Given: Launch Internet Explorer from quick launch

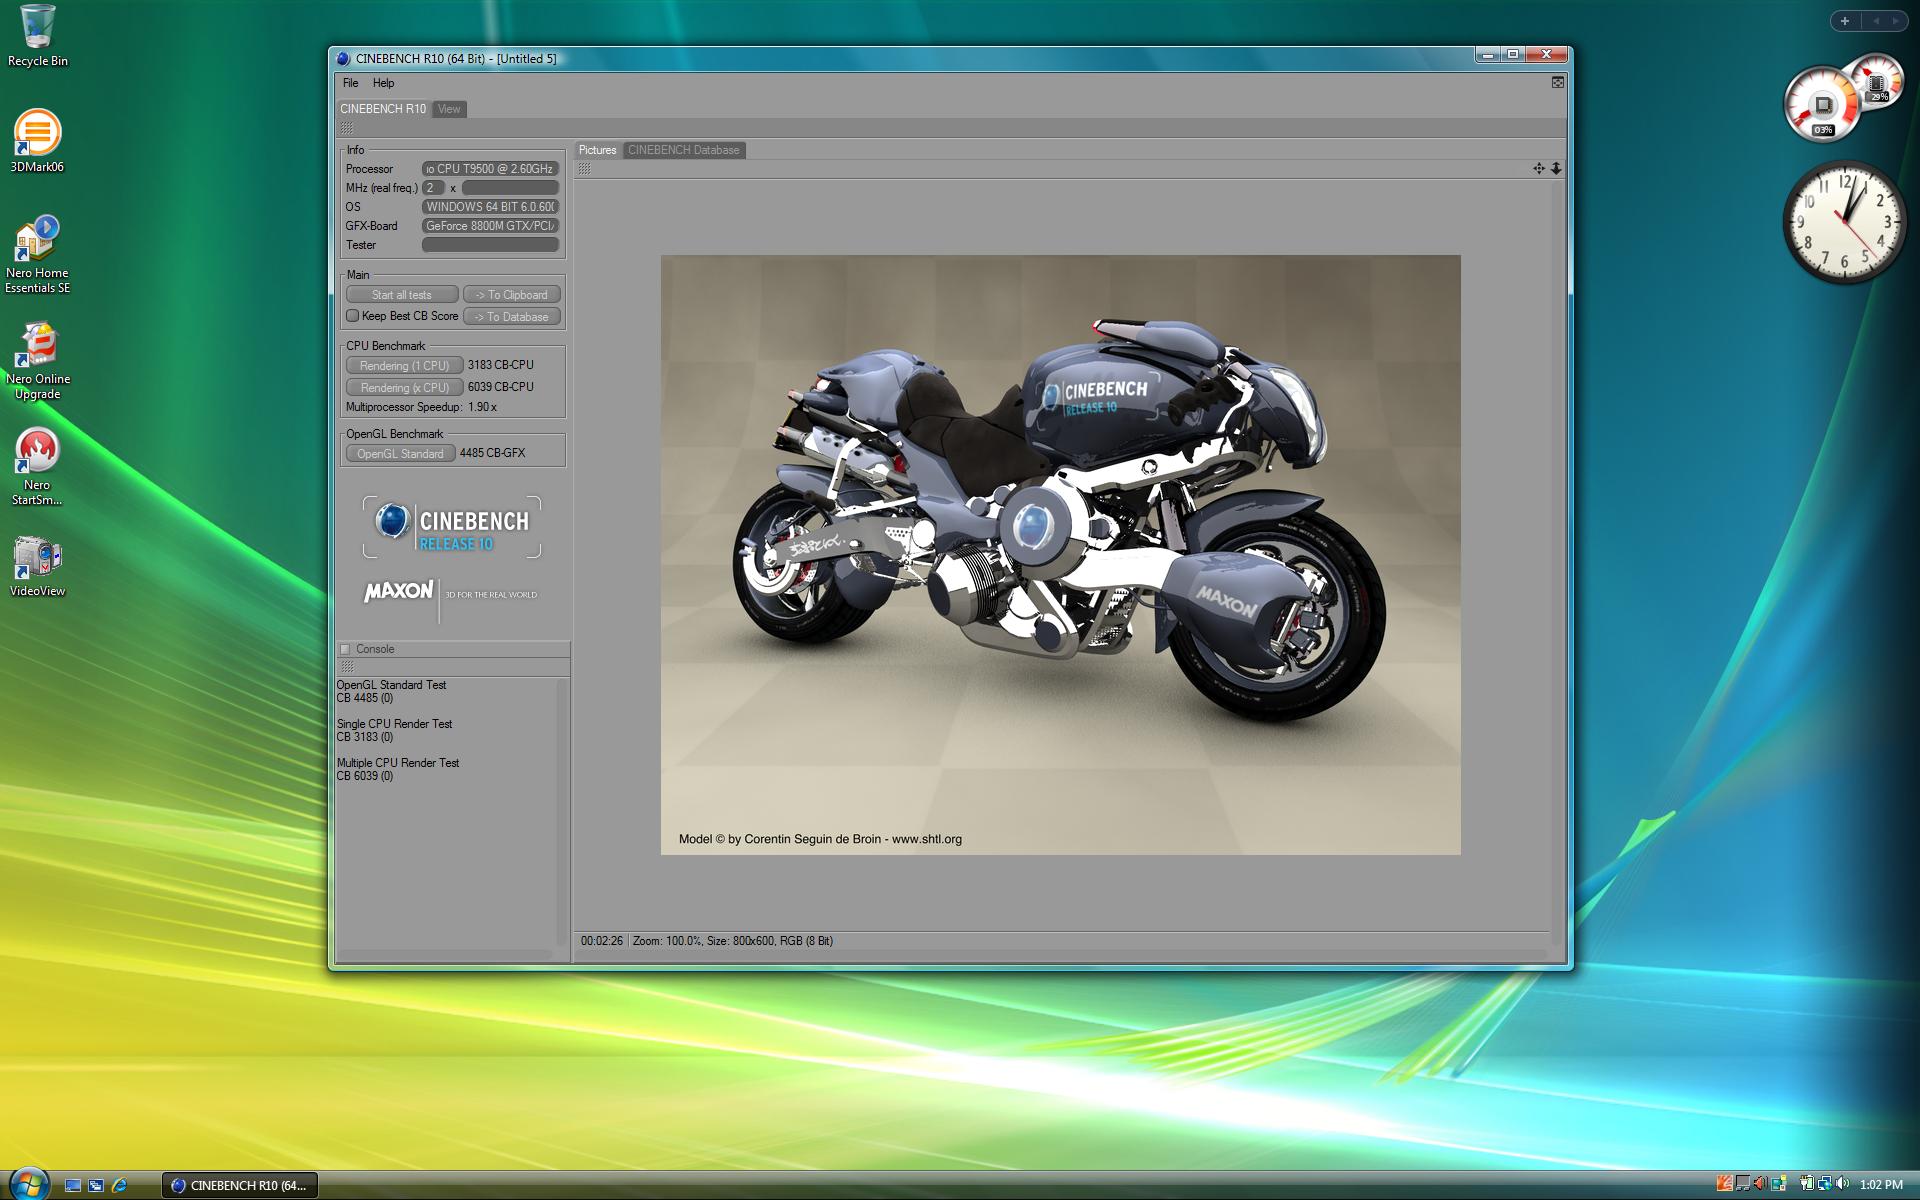Looking at the screenshot, I should coord(120,1185).
